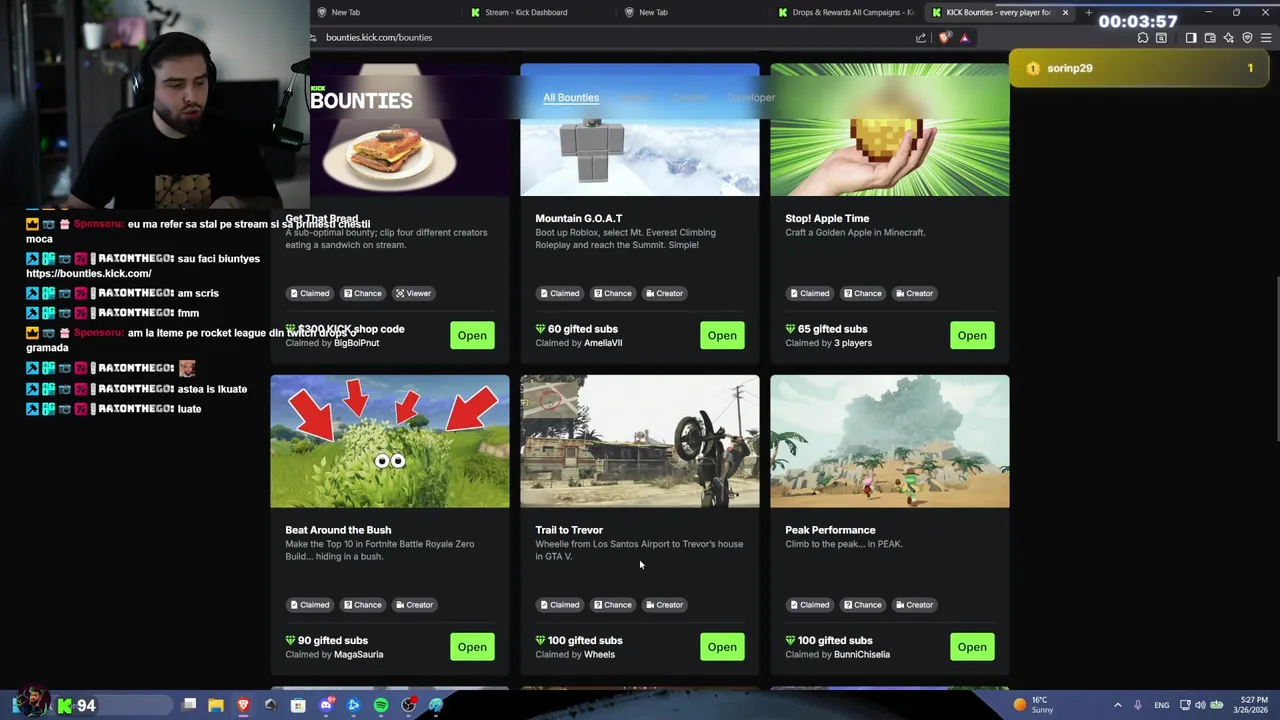Click Claimed tag on Peak Performance
1280x720 pixels.
click(x=809, y=604)
